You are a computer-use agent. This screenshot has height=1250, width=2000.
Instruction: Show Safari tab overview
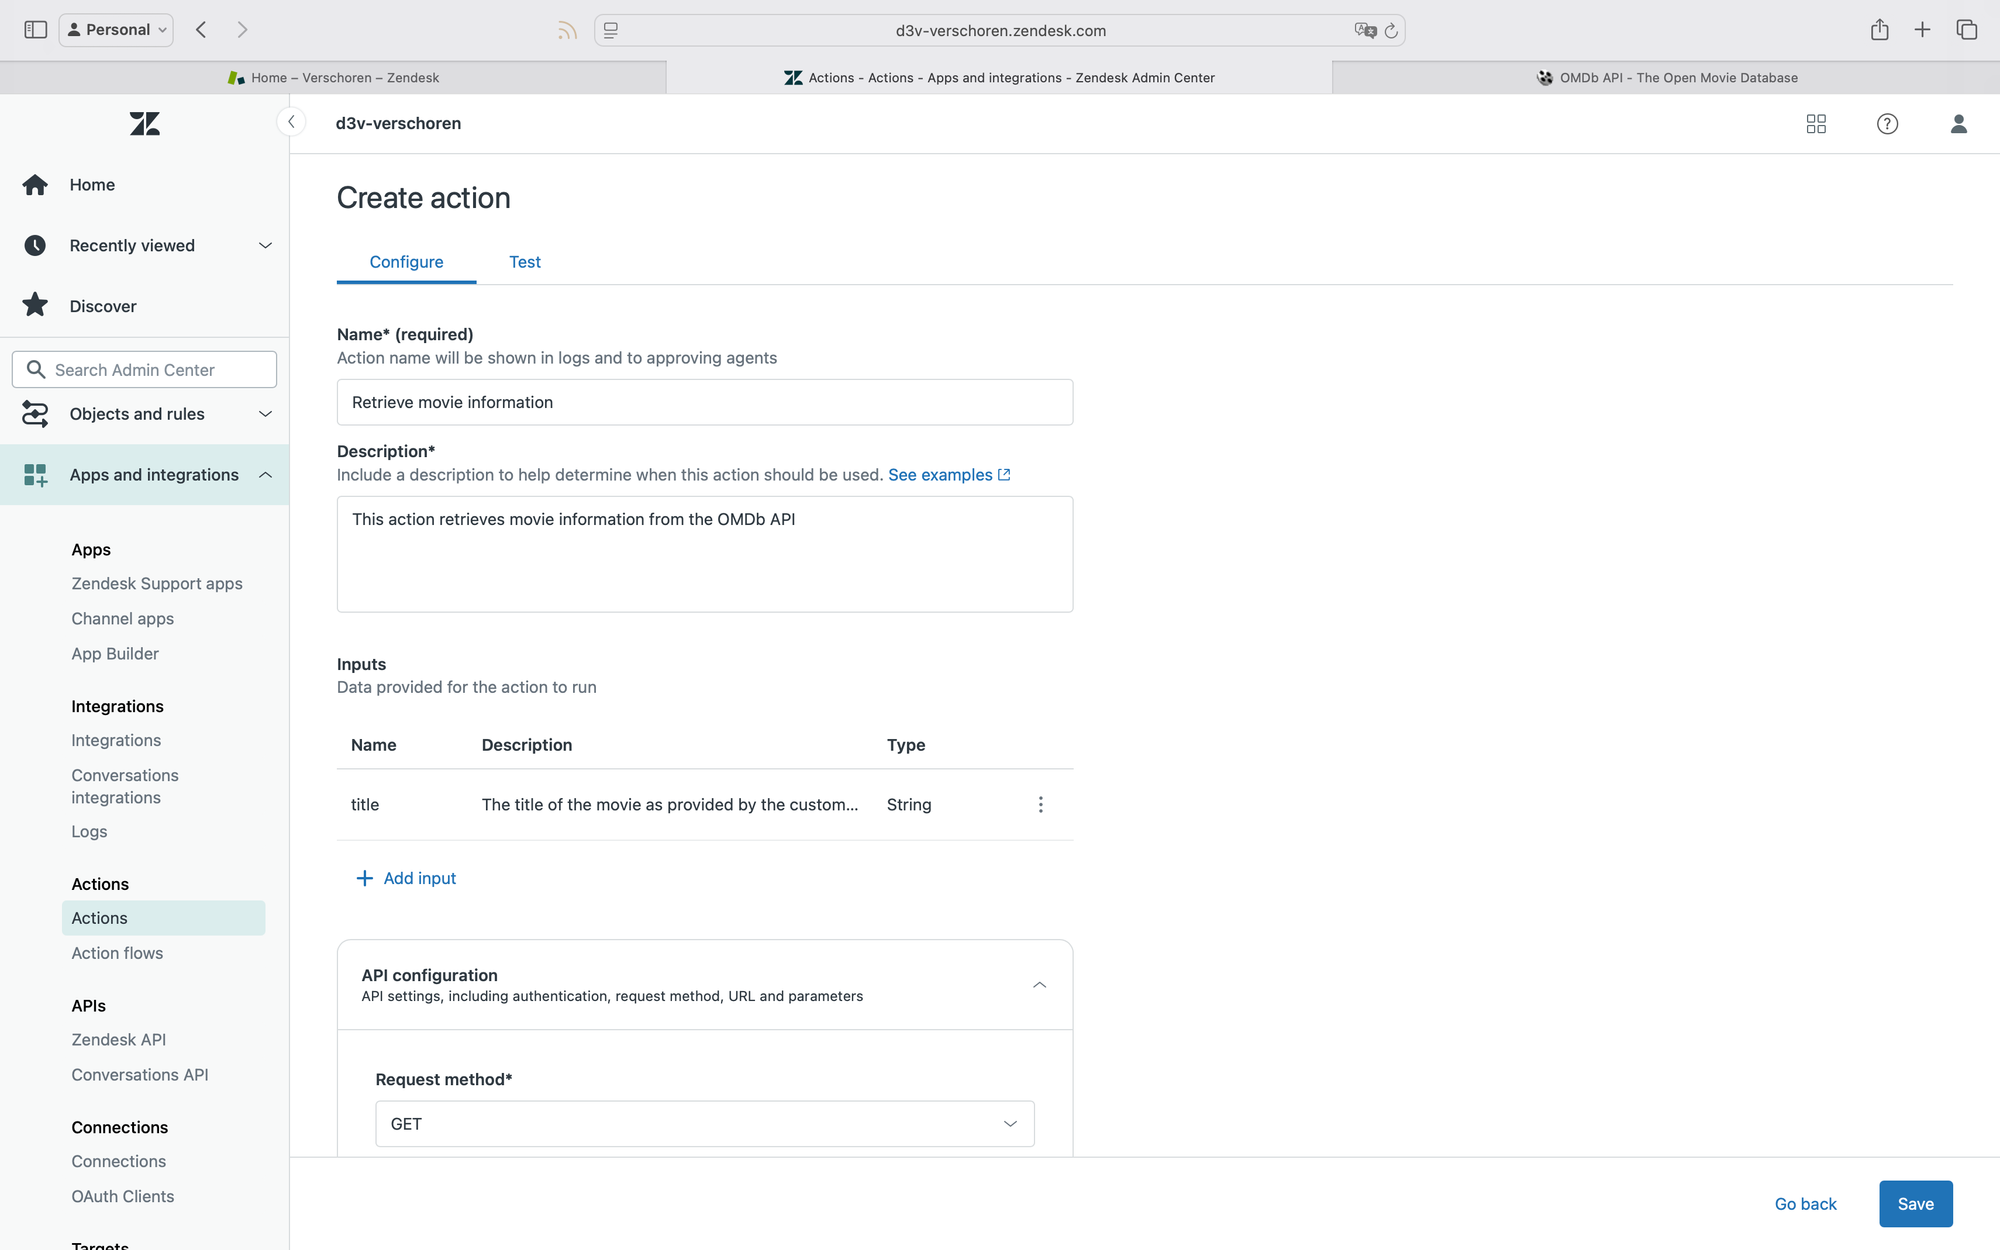click(1966, 30)
